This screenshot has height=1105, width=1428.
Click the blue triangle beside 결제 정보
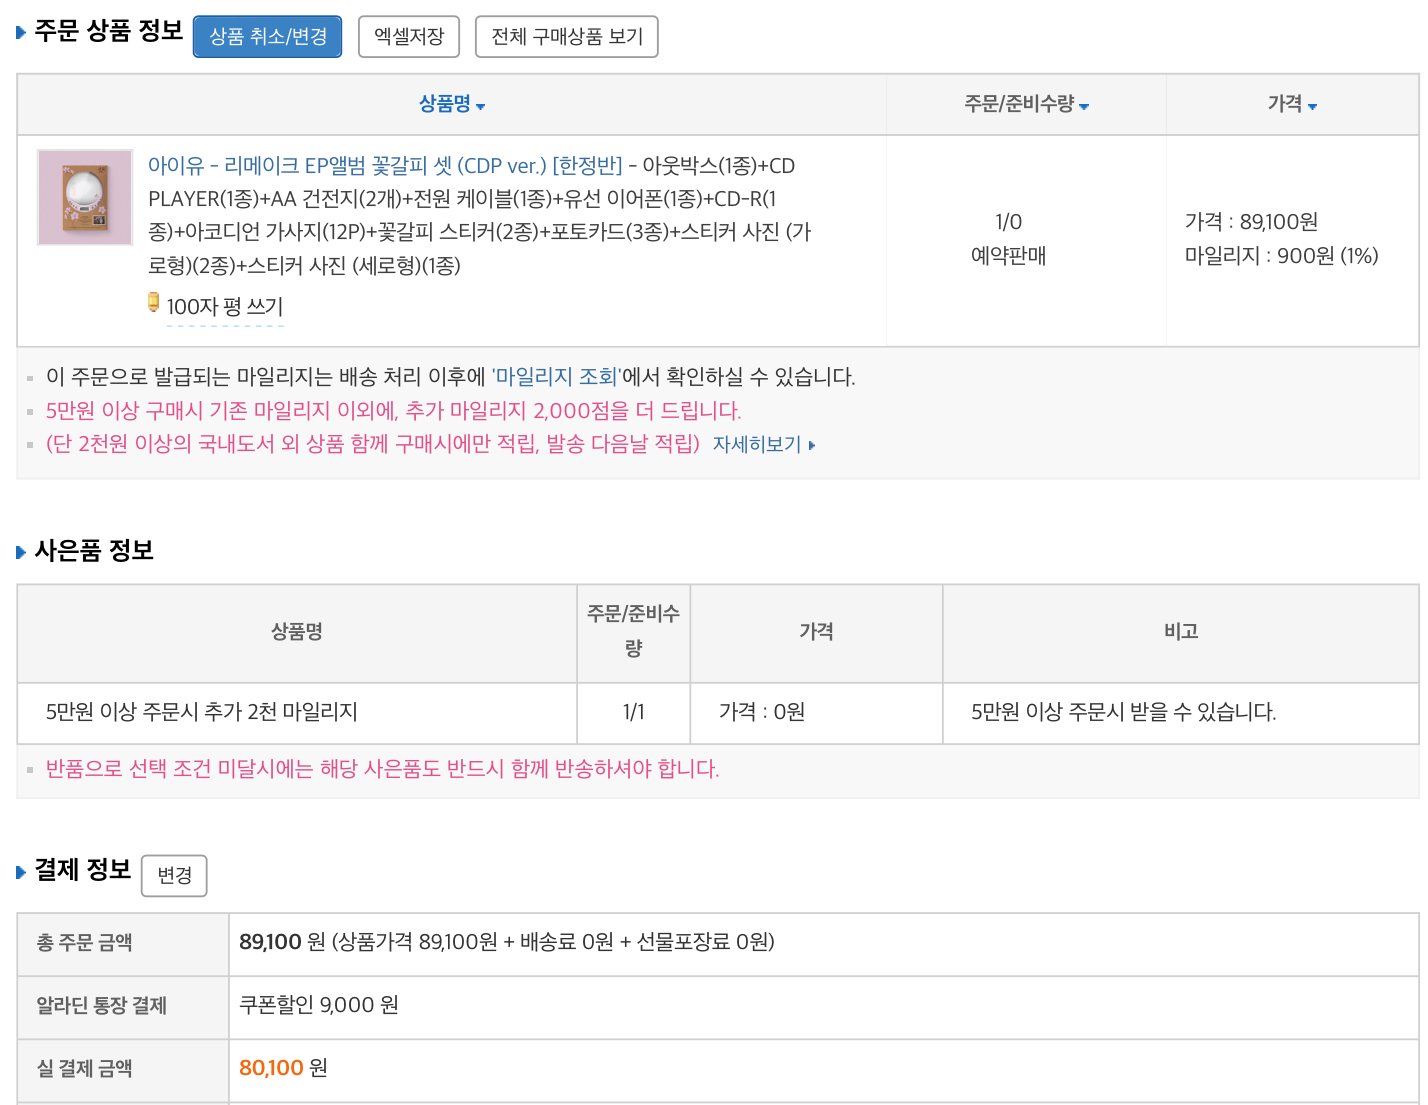tap(21, 872)
